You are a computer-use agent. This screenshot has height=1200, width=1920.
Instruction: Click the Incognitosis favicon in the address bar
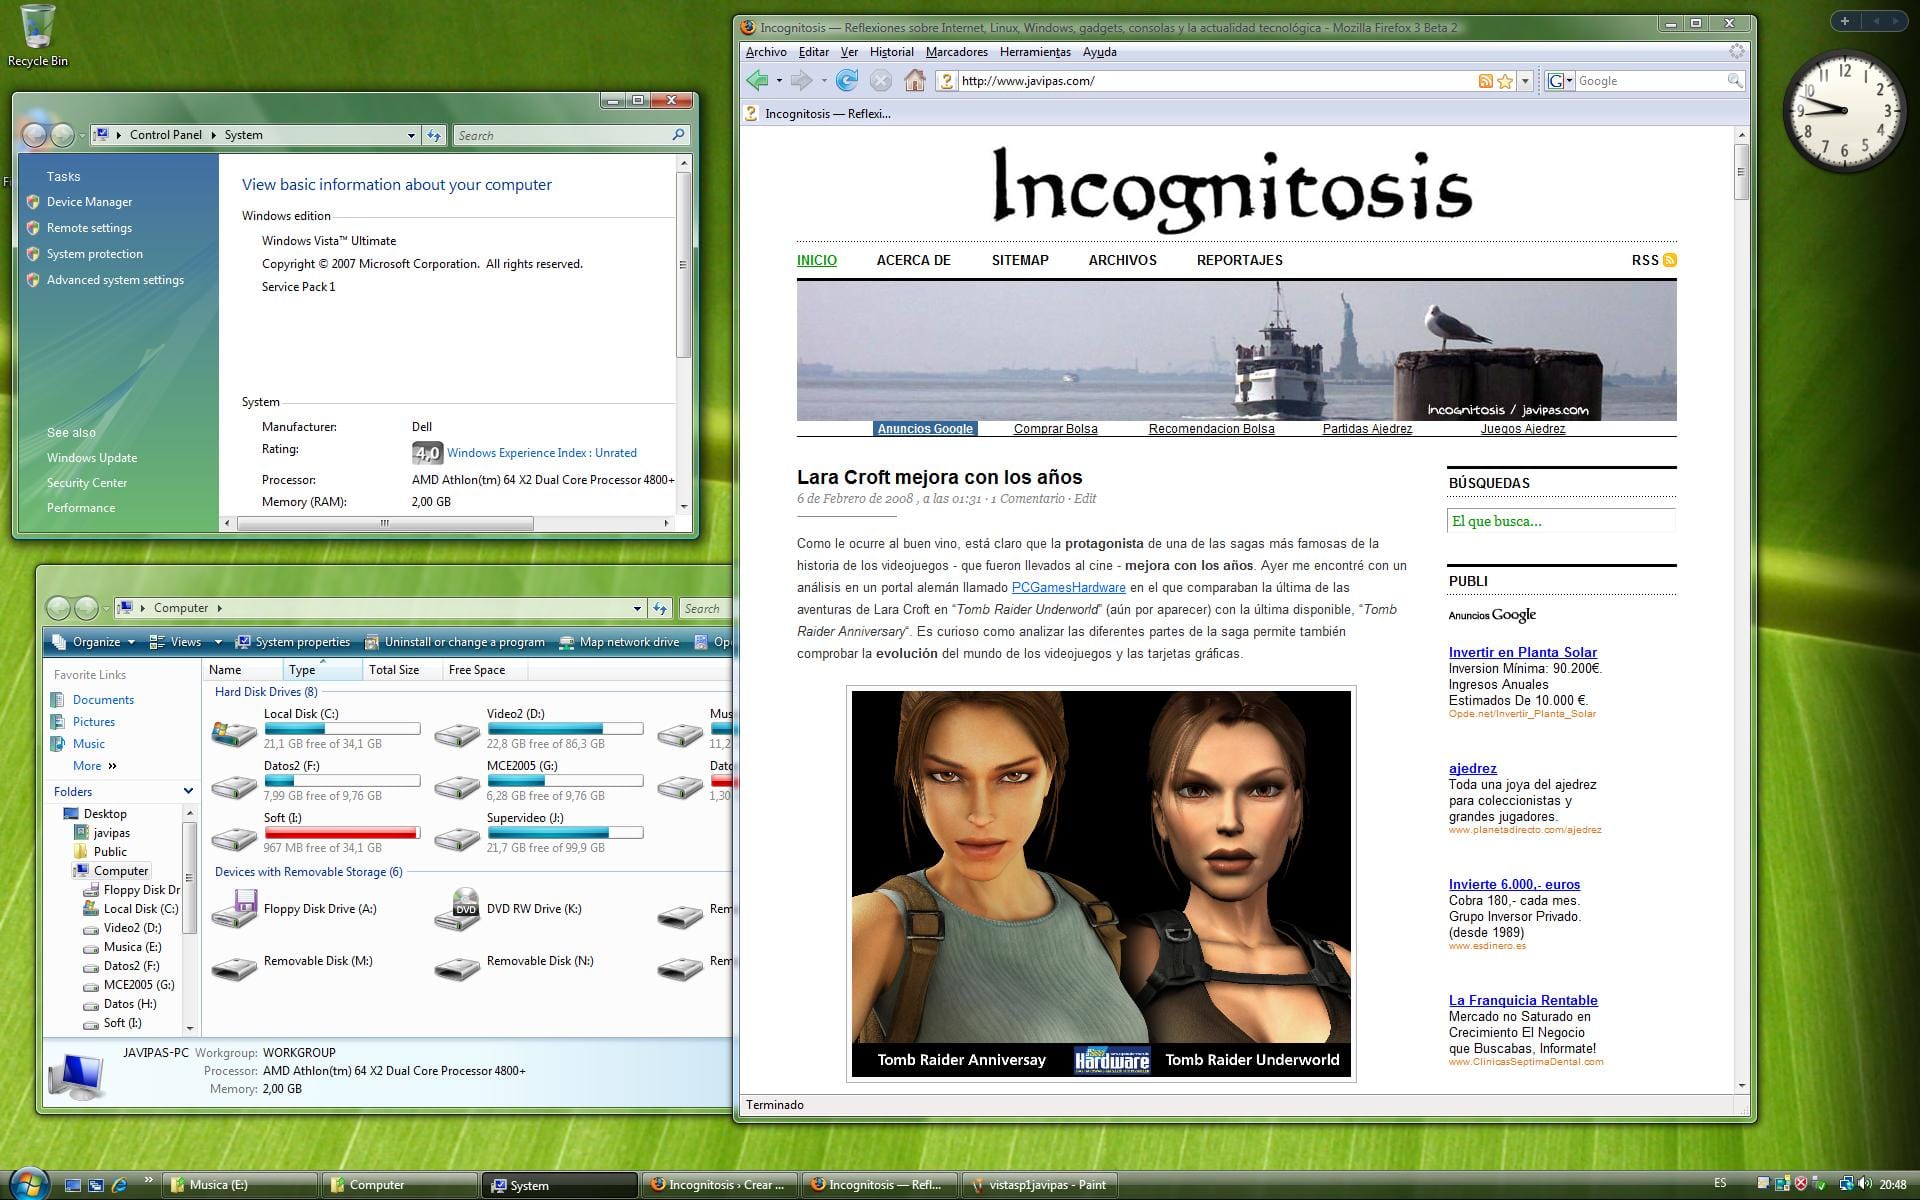coord(947,81)
